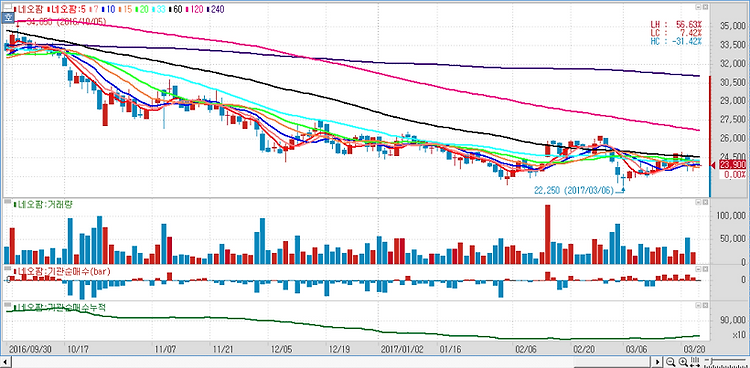The height and width of the screenshot is (368, 750).
Task: Click the zoom in magnifier icon
Action: click(683, 362)
